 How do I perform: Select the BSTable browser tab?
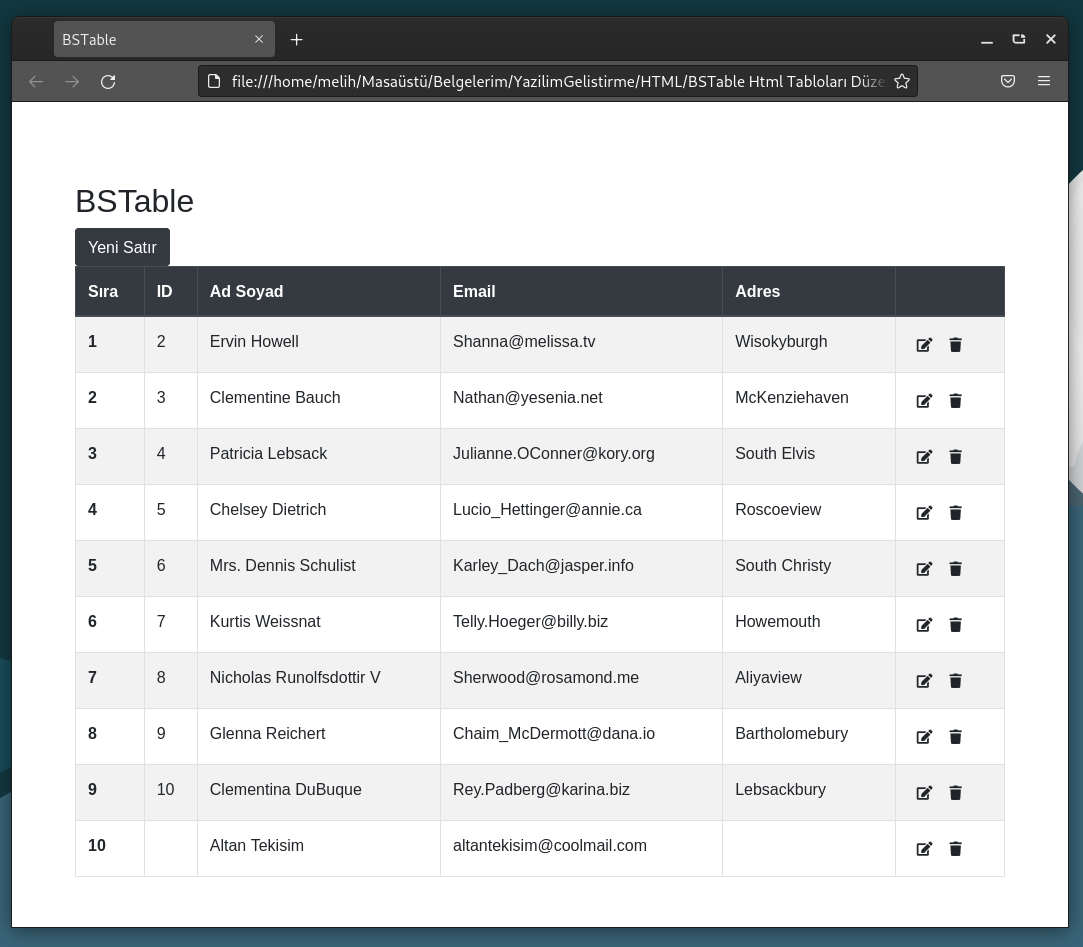(164, 39)
